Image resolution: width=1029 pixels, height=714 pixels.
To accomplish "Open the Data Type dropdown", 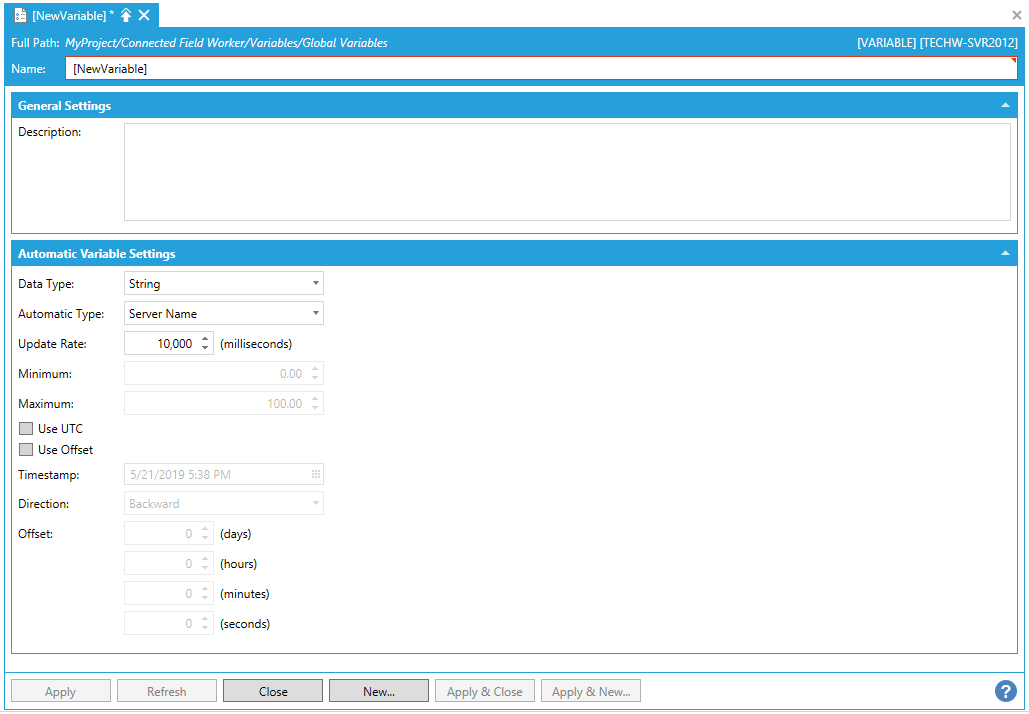I will 223,284.
